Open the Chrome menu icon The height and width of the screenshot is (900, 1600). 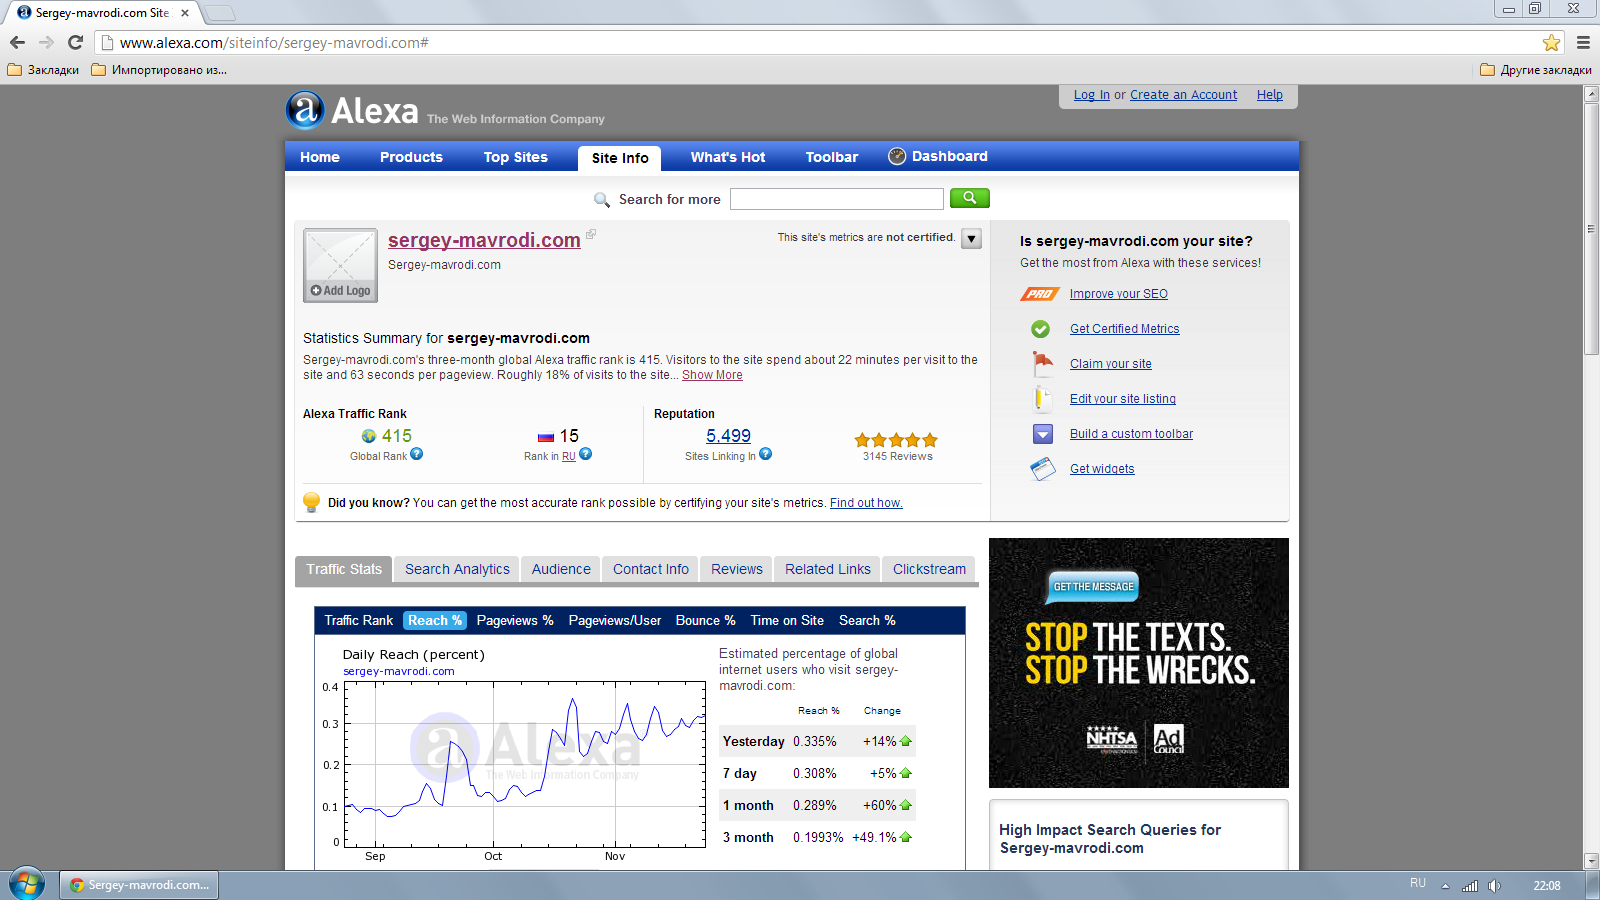coord(1583,43)
